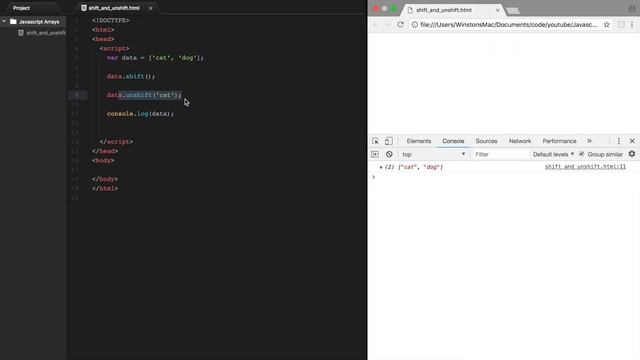The image size is (640, 360).
Task: Click the HTML file icon in project tree
Action: coord(20,33)
